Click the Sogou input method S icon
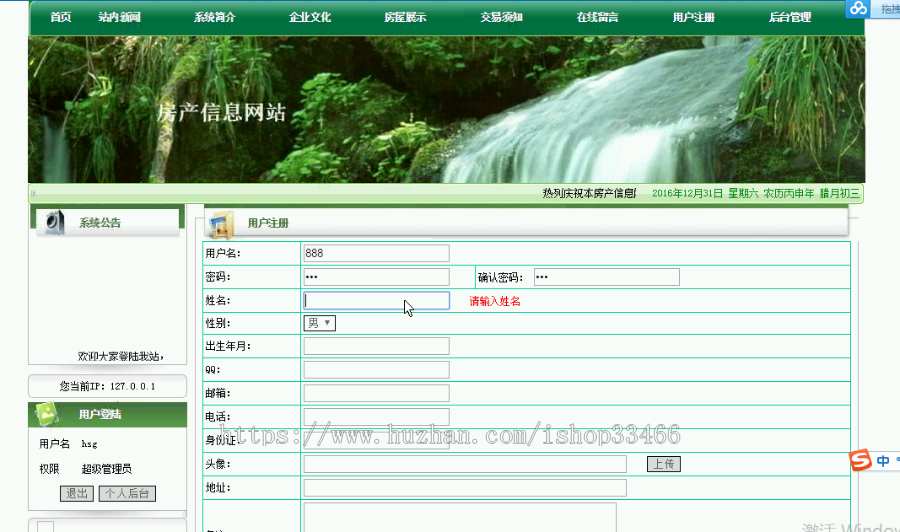The image size is (900, 532). pyautogui.click(x=860, y=460)
